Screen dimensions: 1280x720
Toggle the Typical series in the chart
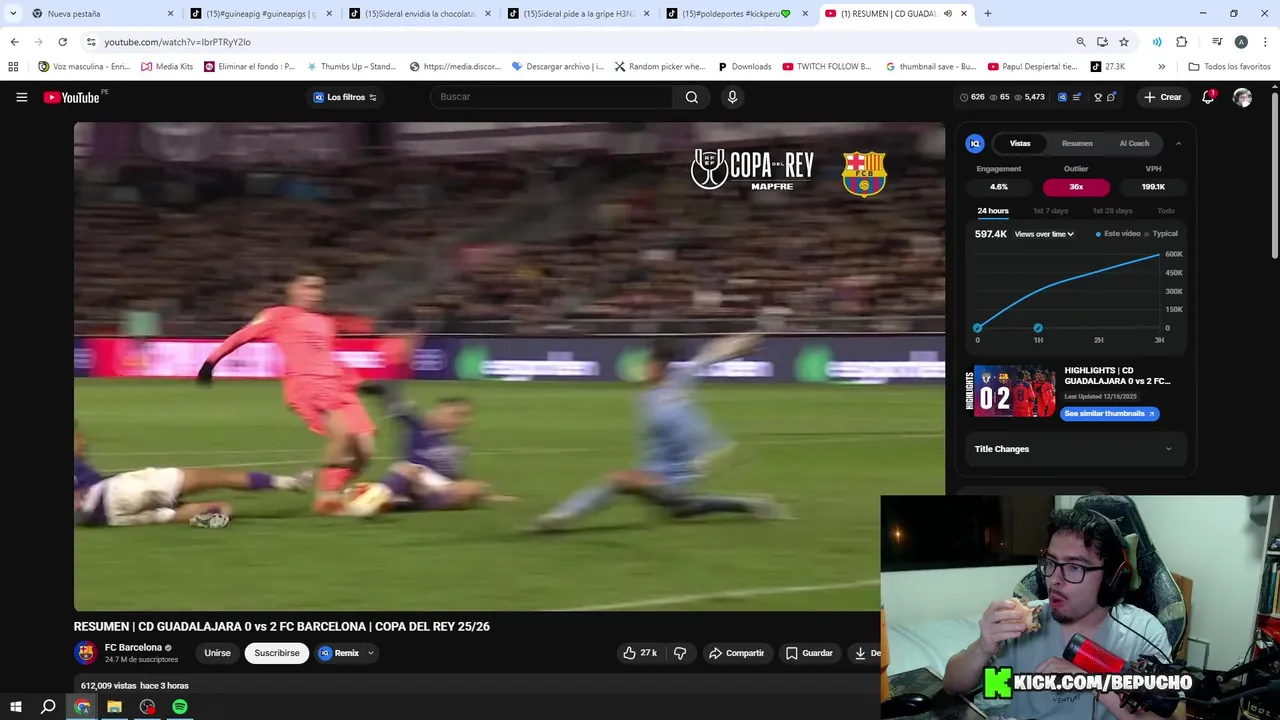click(1161, 234)
